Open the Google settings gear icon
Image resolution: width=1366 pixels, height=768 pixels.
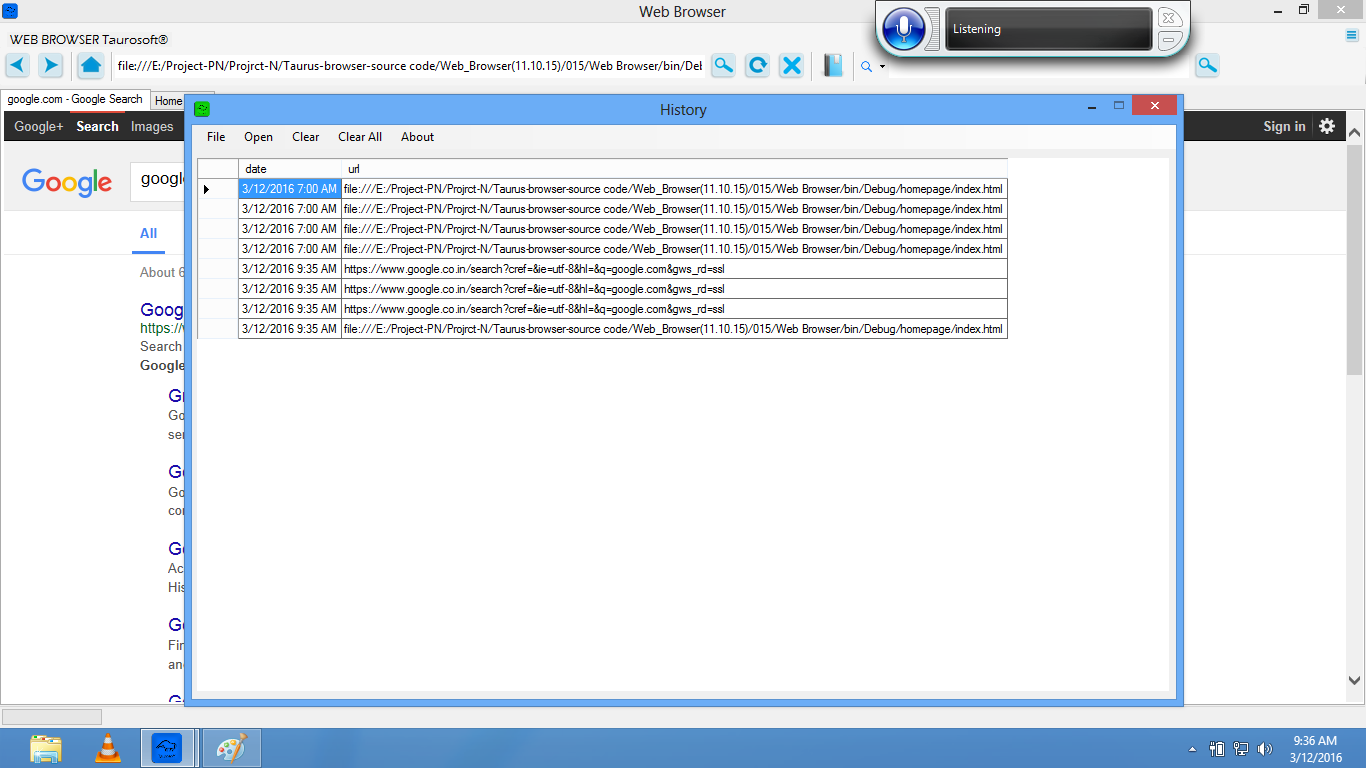[1327, 126]
